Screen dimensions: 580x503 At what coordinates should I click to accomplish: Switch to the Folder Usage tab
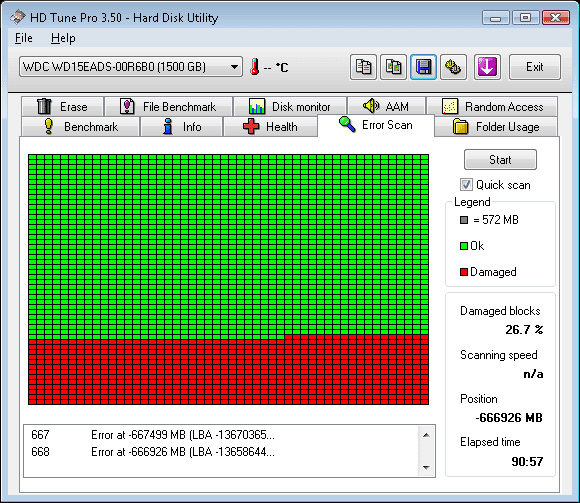496,127
